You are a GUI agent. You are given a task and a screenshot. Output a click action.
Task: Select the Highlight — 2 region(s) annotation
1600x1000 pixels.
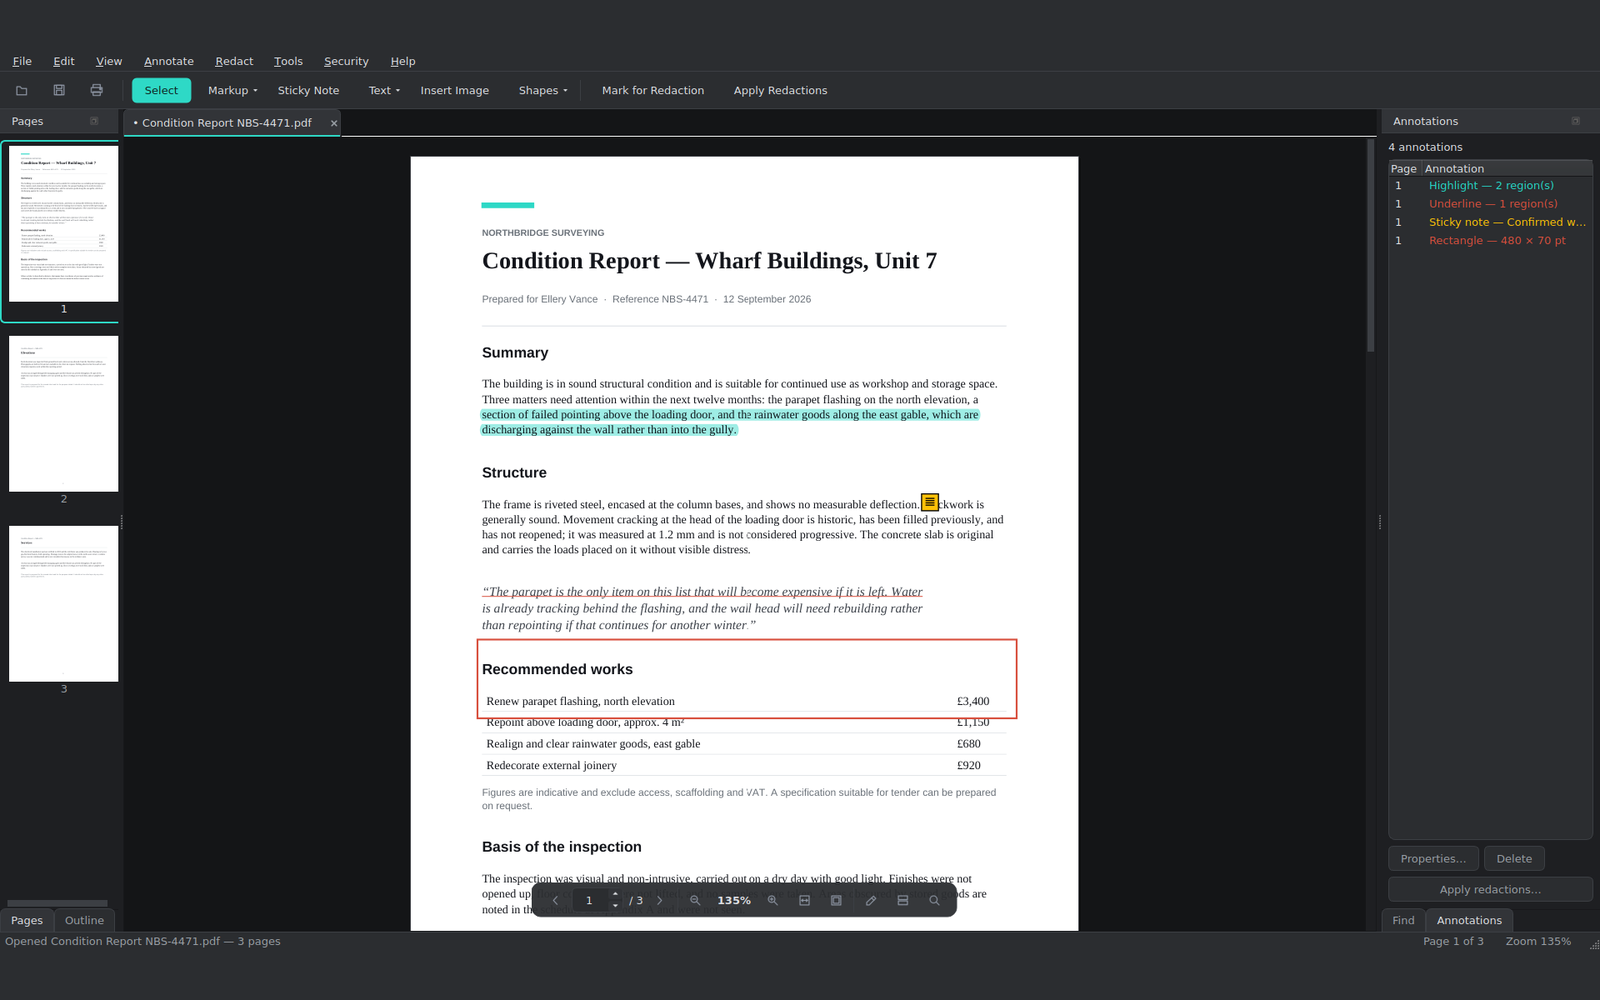pos(1490,186)
